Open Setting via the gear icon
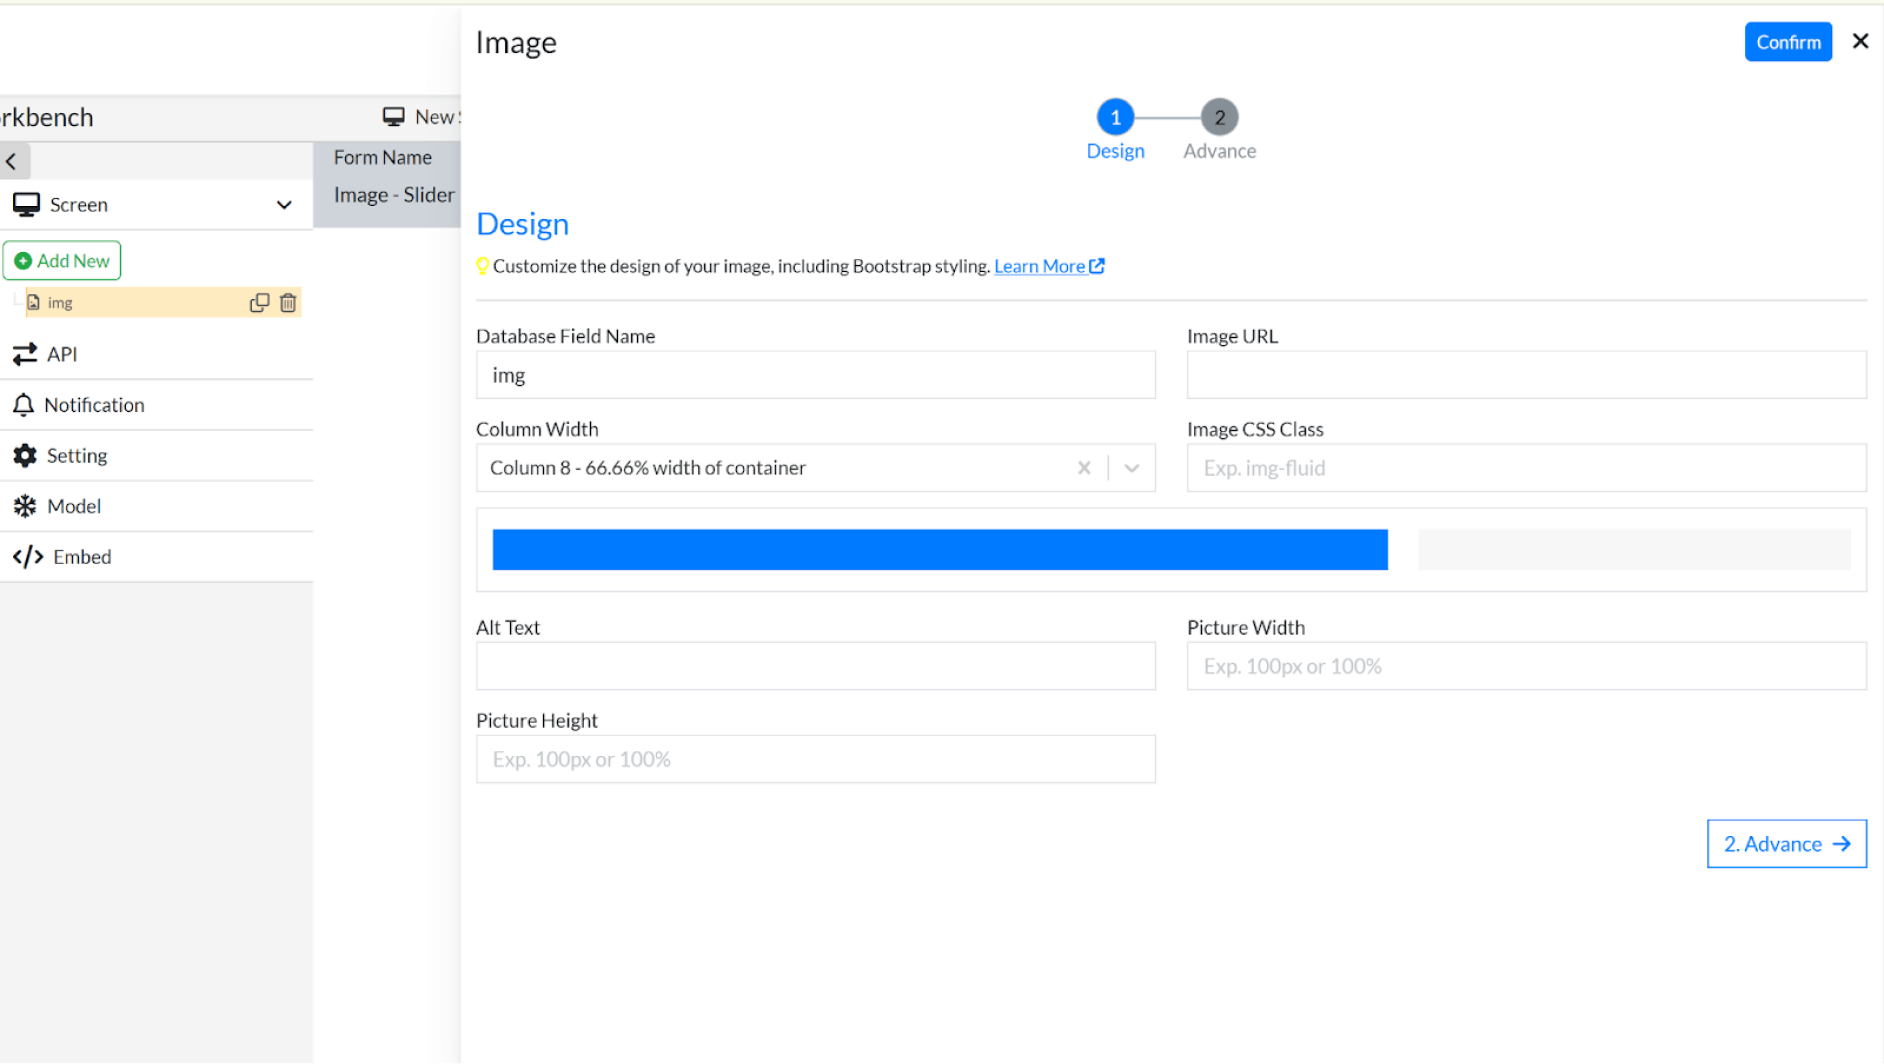Viewport: 1884px width, 1064px height. [26, 455]
